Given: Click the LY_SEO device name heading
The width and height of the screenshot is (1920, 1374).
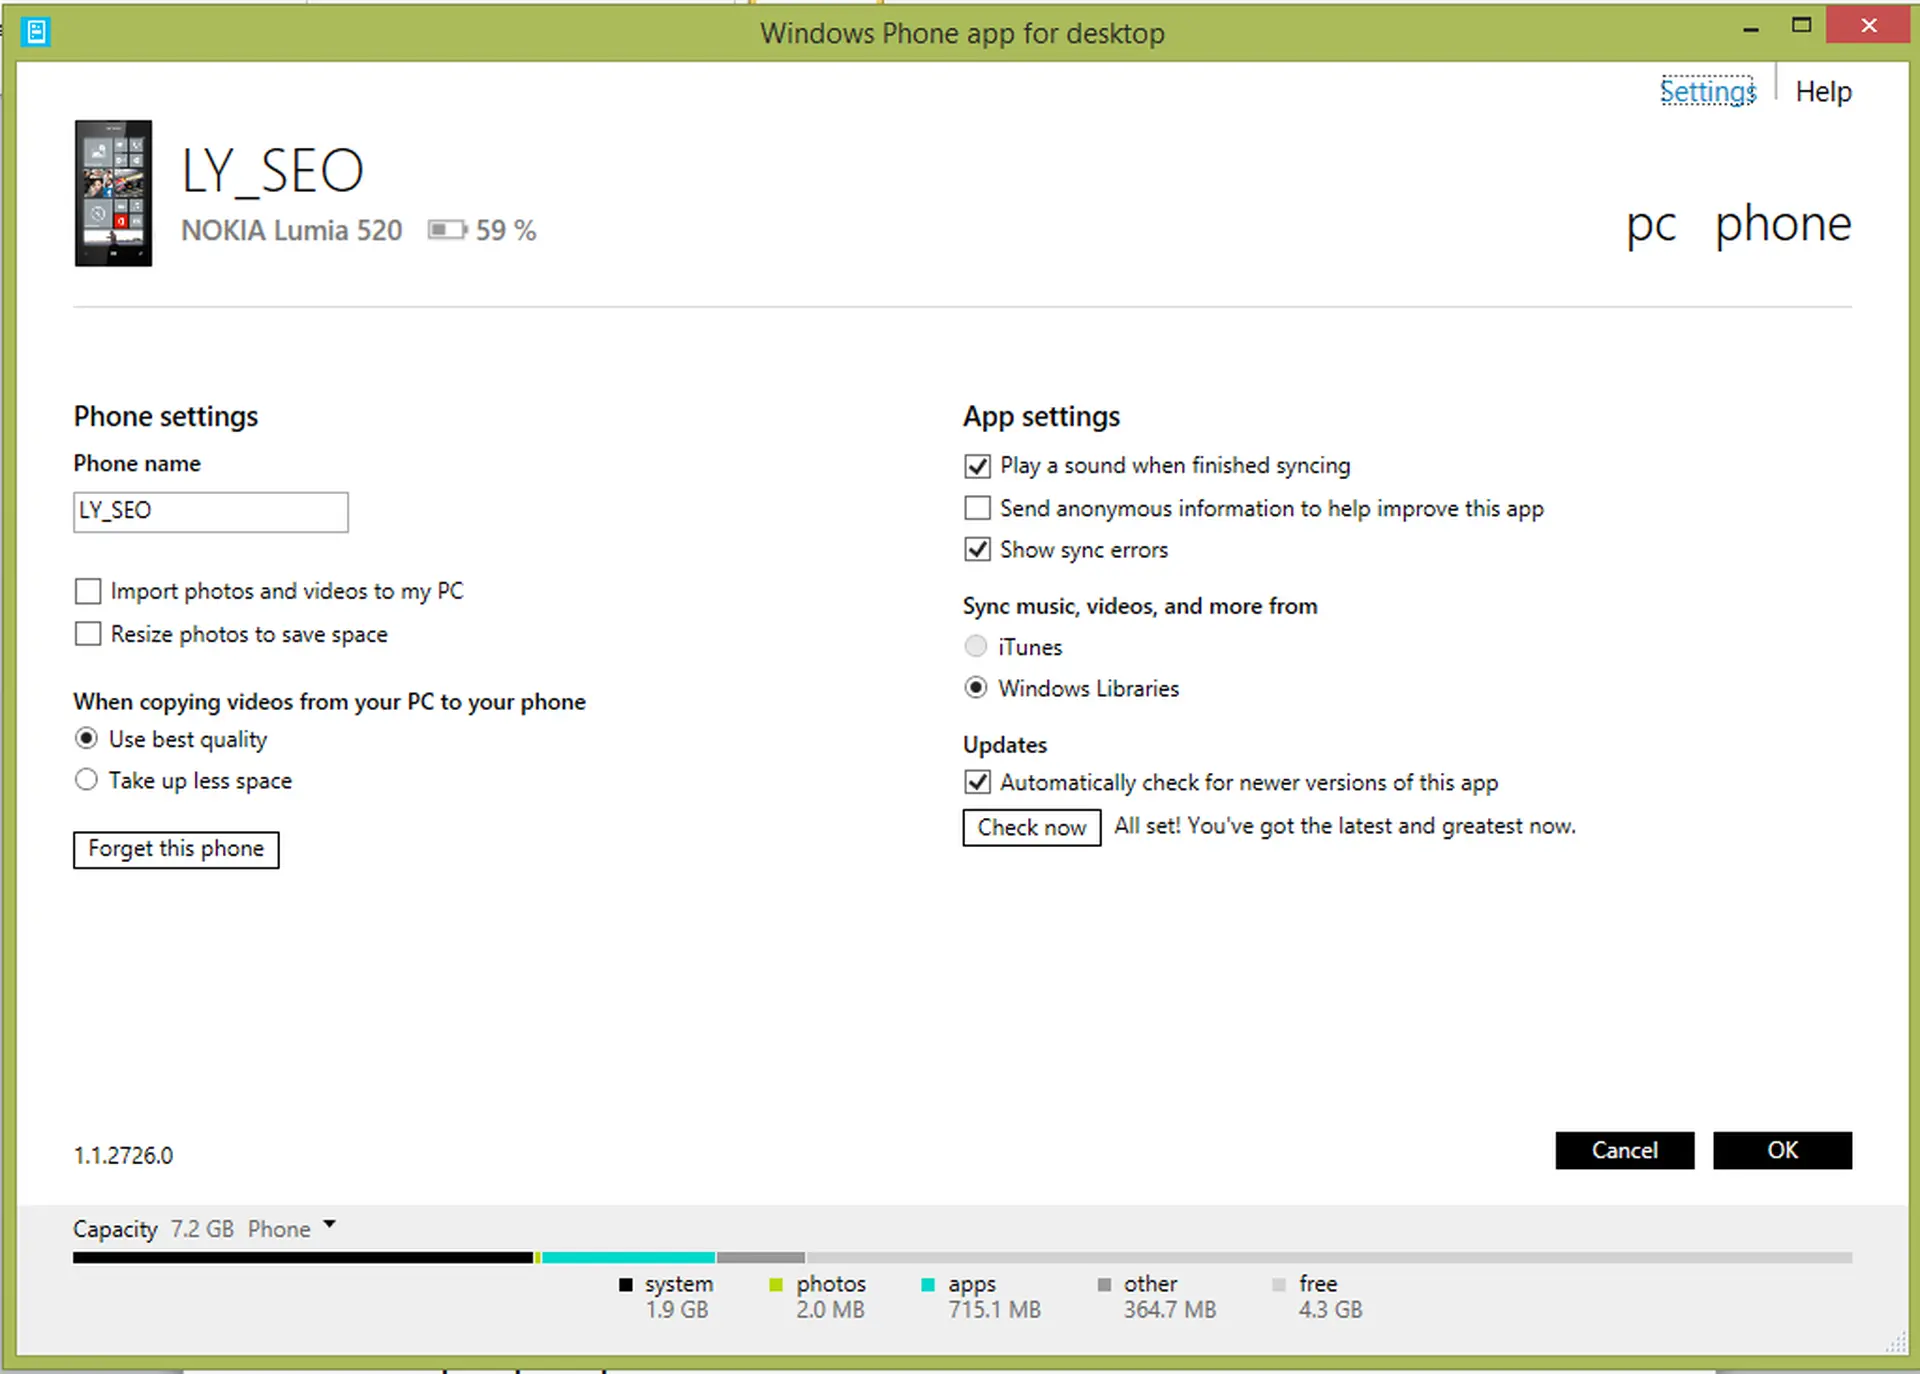Looking at the screenshot, I should coord(272,171).
